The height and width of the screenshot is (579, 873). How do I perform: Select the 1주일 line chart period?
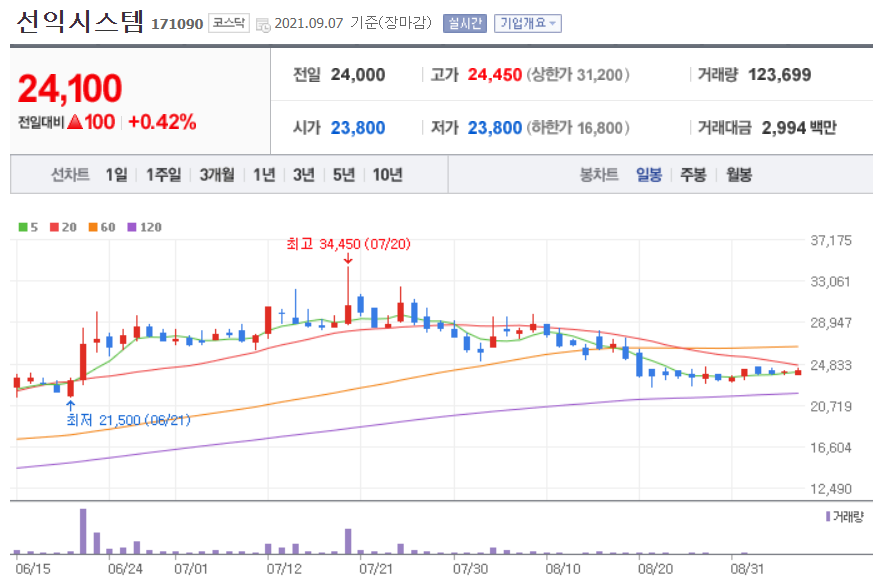pos(163,175)
